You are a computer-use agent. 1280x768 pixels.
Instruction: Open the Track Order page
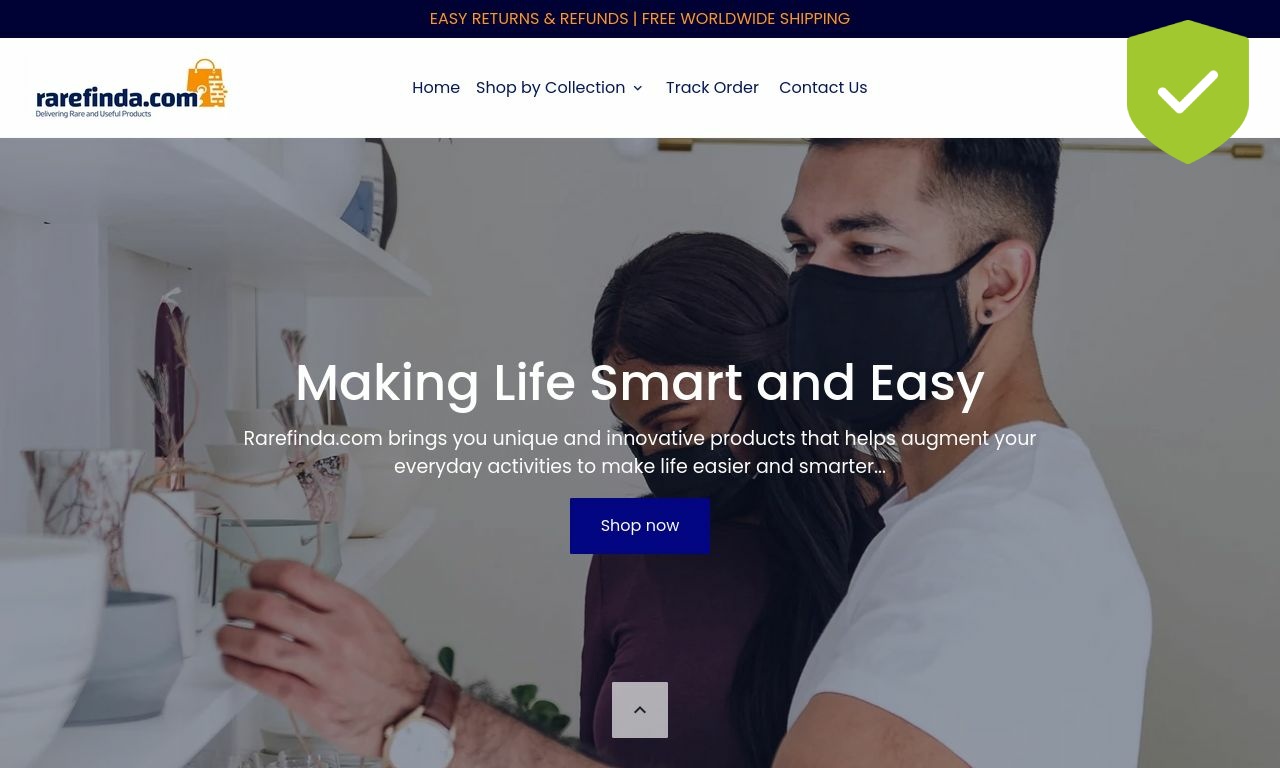712,88
